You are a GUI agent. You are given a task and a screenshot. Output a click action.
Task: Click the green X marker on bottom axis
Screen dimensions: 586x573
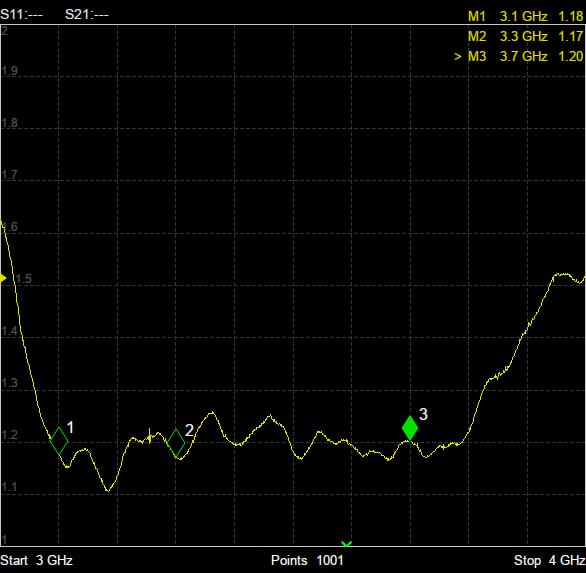pos(346,544)
